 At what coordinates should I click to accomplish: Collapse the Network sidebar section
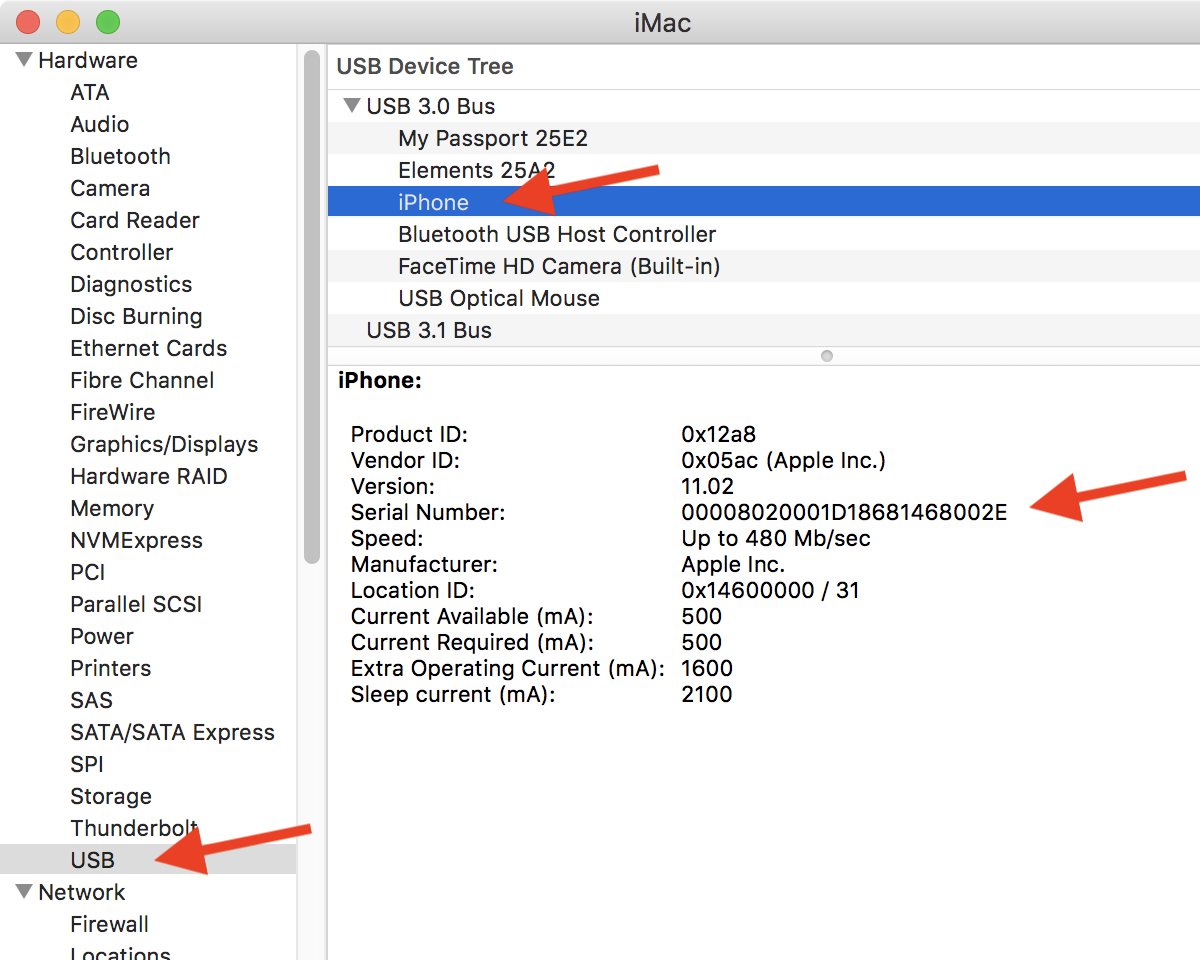[22, 891]
